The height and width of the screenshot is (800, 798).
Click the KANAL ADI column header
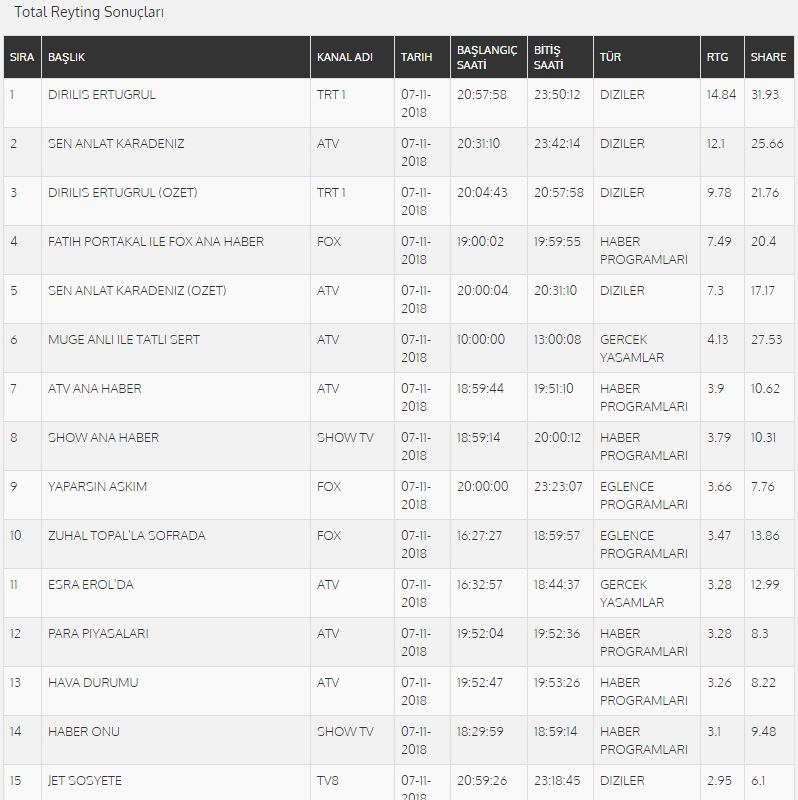[352, 57]
